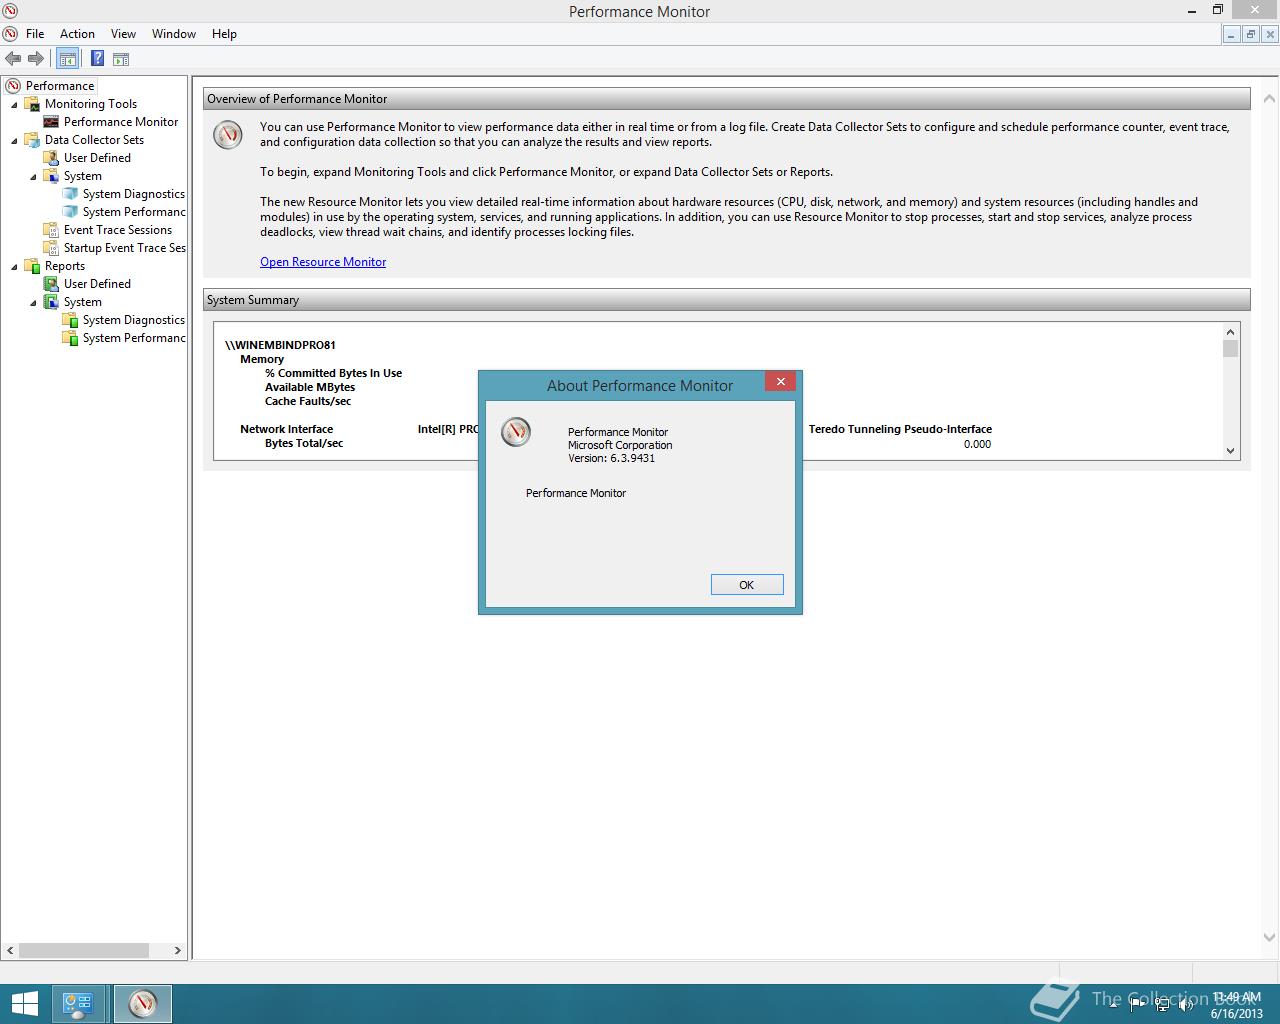Click "Teredo Tunneling Pseudo-Interface" column text

tap(900, 429)
